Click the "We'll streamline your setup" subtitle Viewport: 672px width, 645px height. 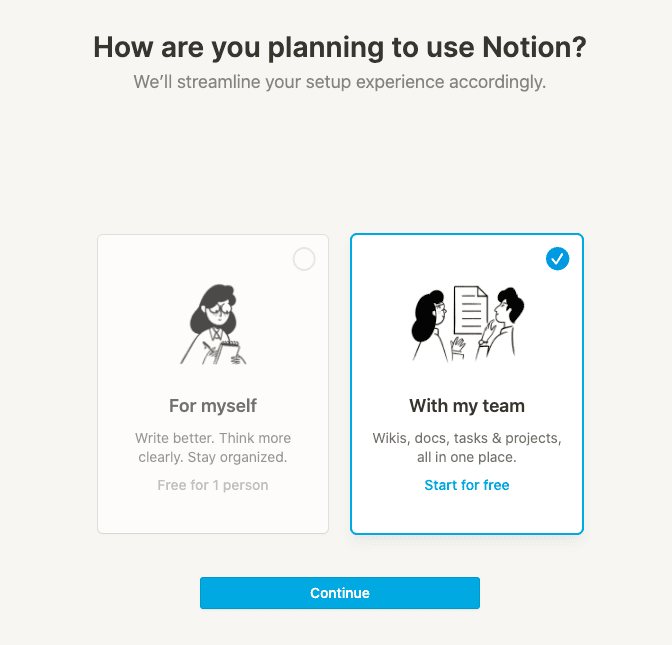click(340, 82)
